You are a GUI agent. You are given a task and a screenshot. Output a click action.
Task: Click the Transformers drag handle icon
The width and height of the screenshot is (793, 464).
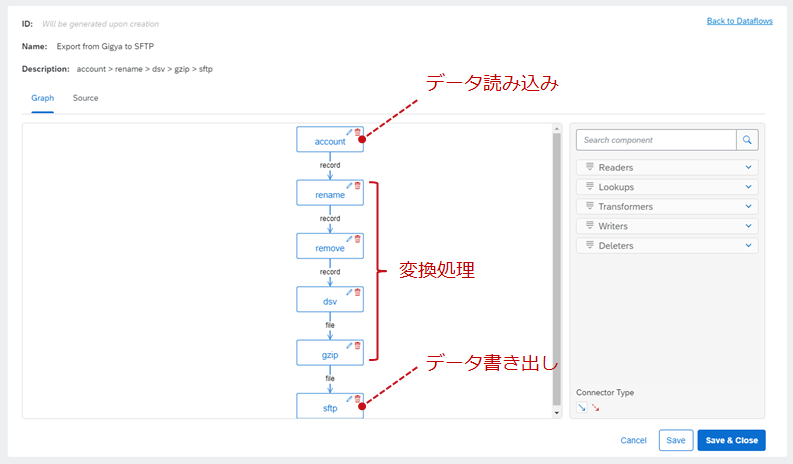click(590, 206)
